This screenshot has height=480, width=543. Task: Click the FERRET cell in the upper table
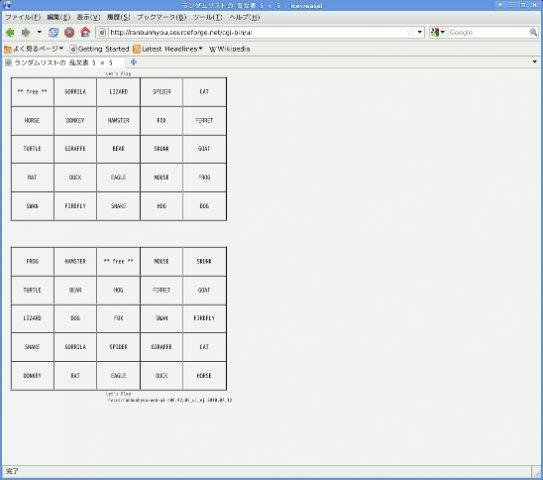pos(204,121)
